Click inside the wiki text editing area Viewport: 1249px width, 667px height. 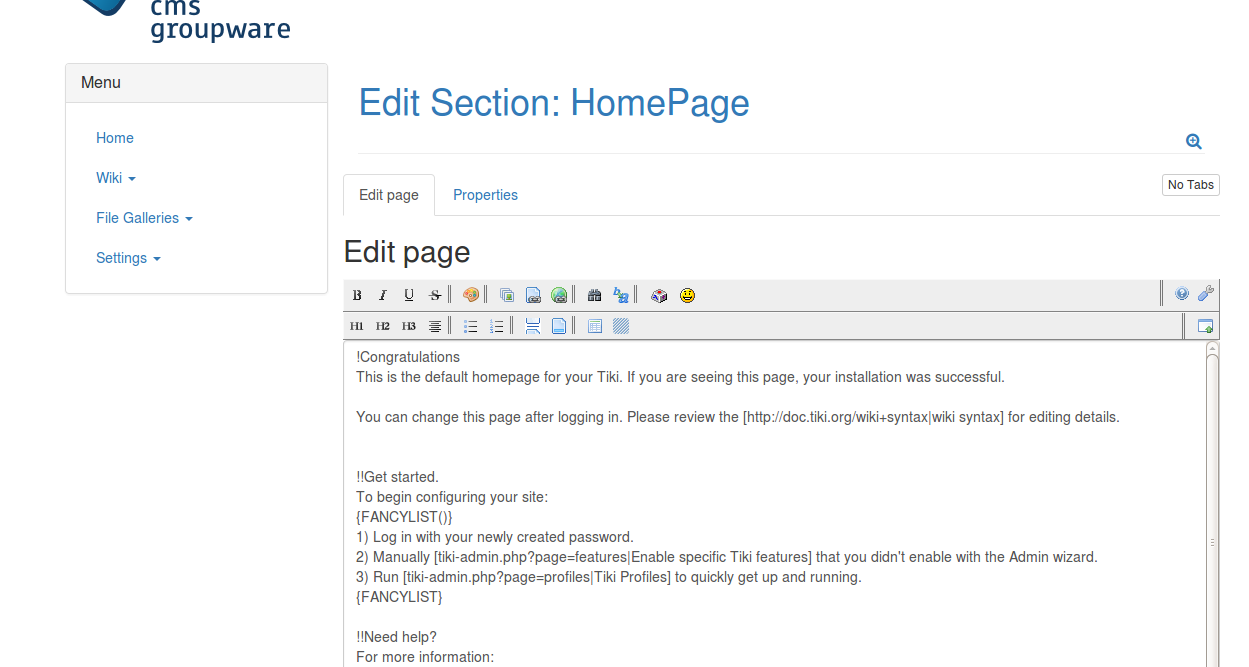[775, 503]
